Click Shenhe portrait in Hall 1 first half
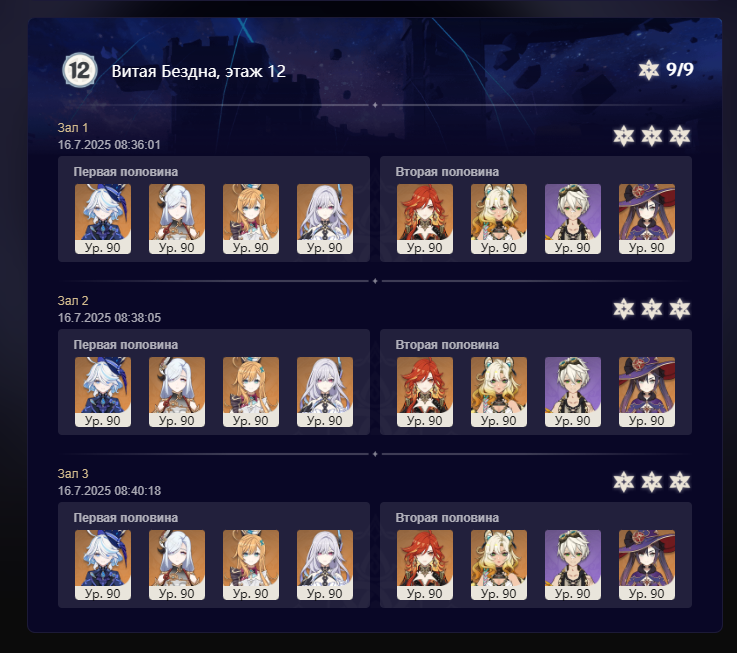The width and height of the screenshot is (737, 653). pyautogui.click(x=177, y=219)
